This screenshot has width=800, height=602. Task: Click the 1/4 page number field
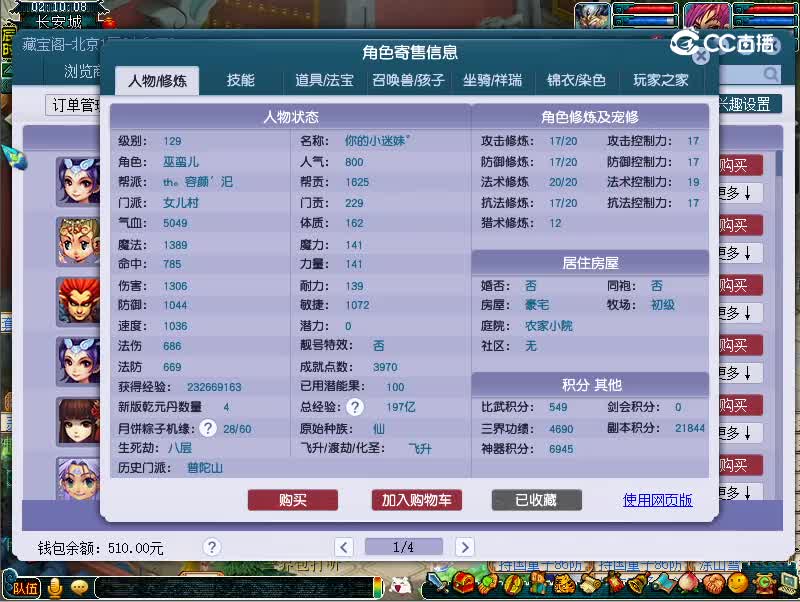[x=404, y=547]
